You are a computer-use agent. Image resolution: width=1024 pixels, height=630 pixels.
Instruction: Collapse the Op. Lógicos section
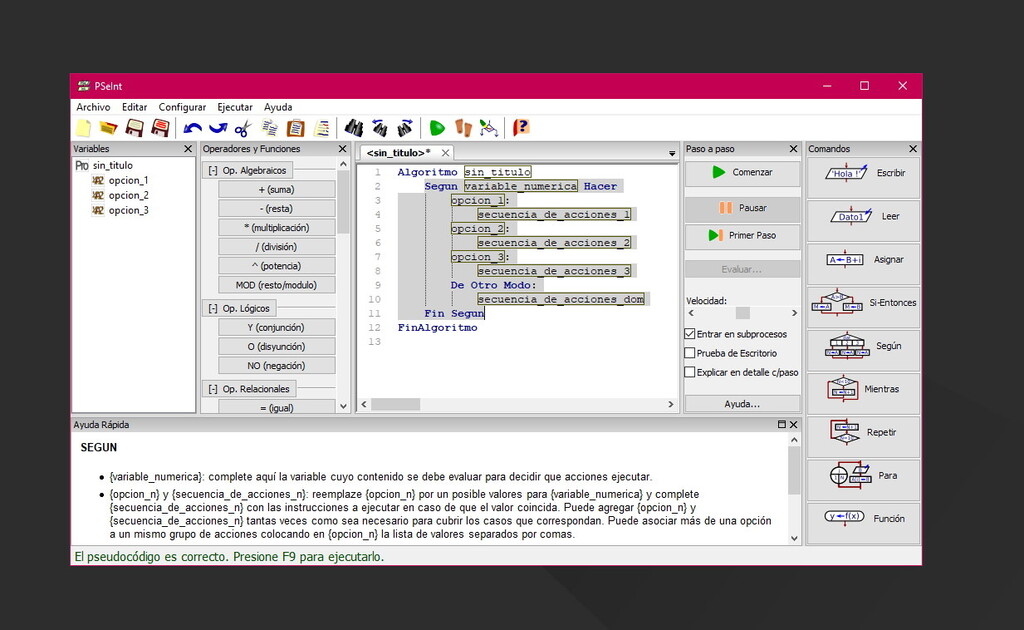212,308
